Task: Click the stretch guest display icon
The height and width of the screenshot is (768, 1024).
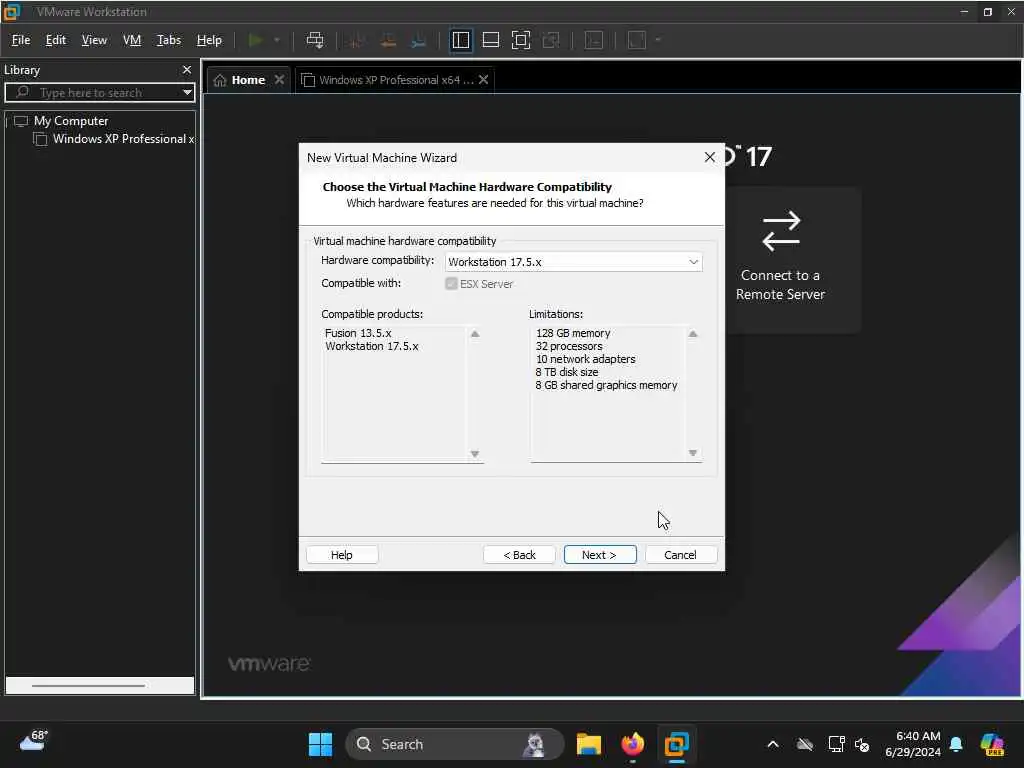Action: pyautogui.click(x=637, y=40)
